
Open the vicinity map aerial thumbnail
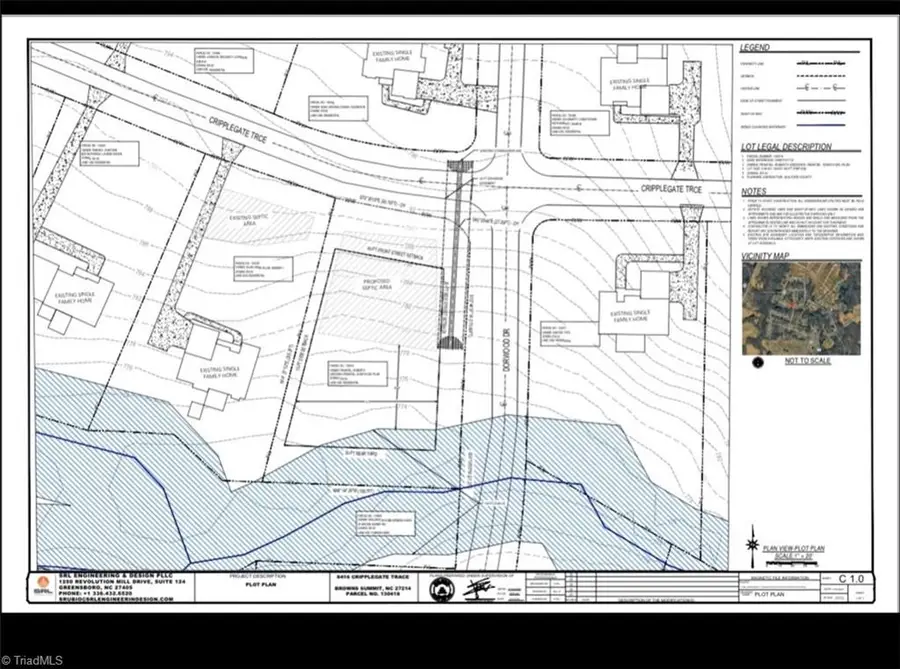coord(801,308)
